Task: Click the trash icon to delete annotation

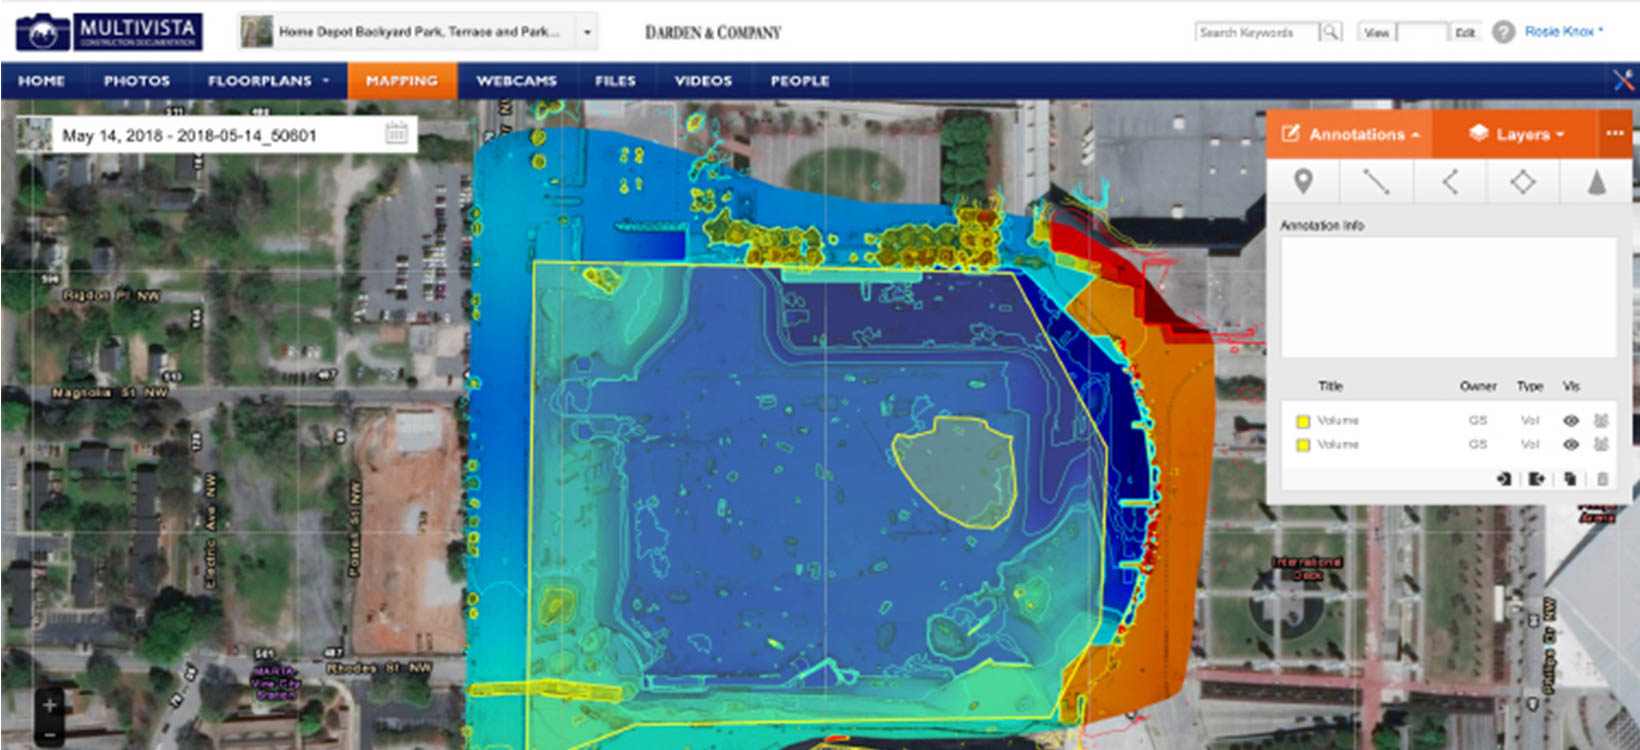Action: coord(1602,479)
